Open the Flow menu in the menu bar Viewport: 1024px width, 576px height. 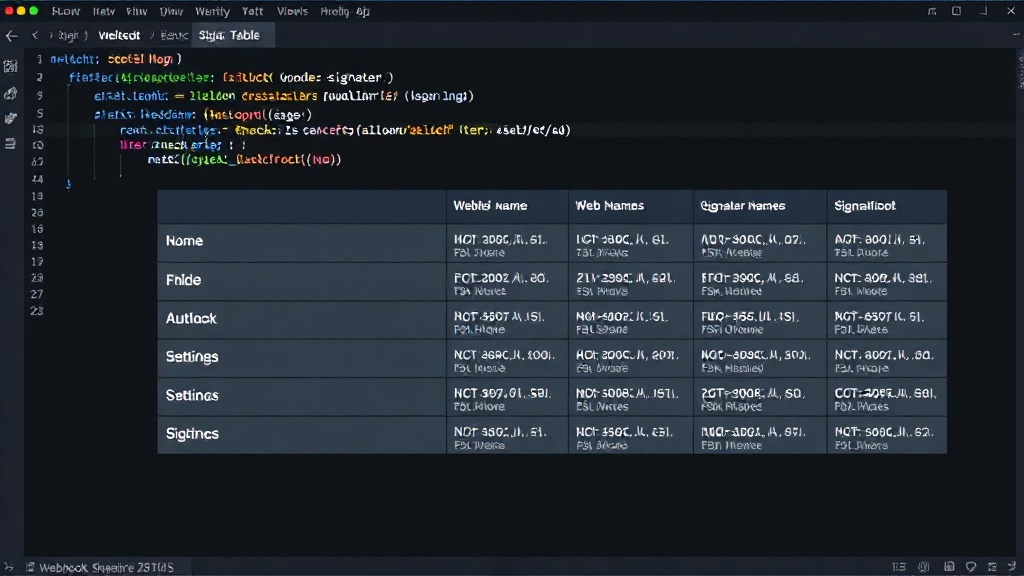(x=66, y=11)
